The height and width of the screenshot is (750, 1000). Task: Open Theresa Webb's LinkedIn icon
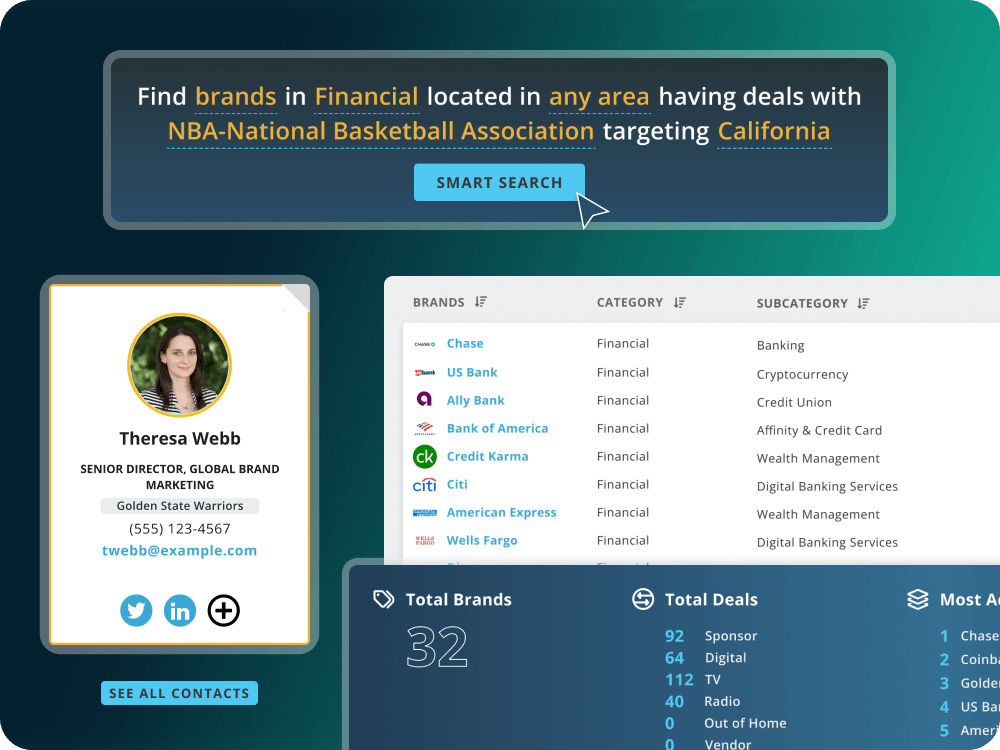click(180, 610)
